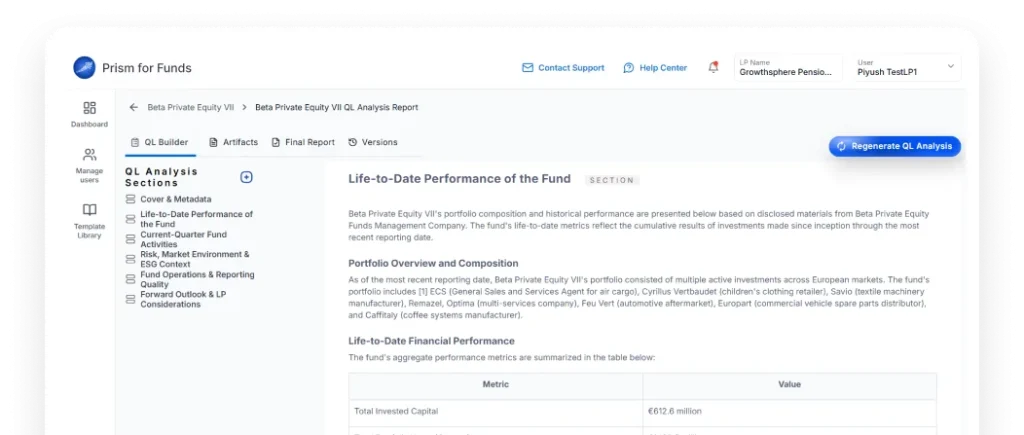
Task: Open the Help Center link
Action: click(x=655, y=68)
